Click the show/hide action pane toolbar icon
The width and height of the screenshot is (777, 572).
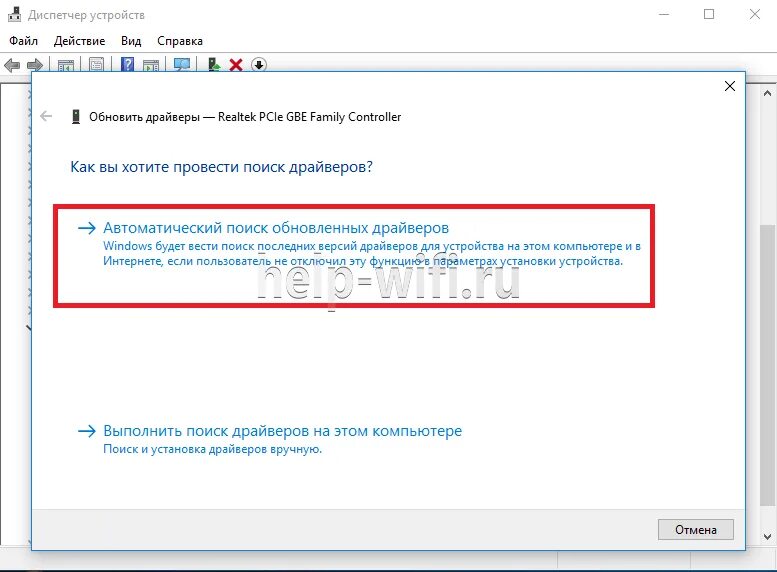[x=151, y=65]
